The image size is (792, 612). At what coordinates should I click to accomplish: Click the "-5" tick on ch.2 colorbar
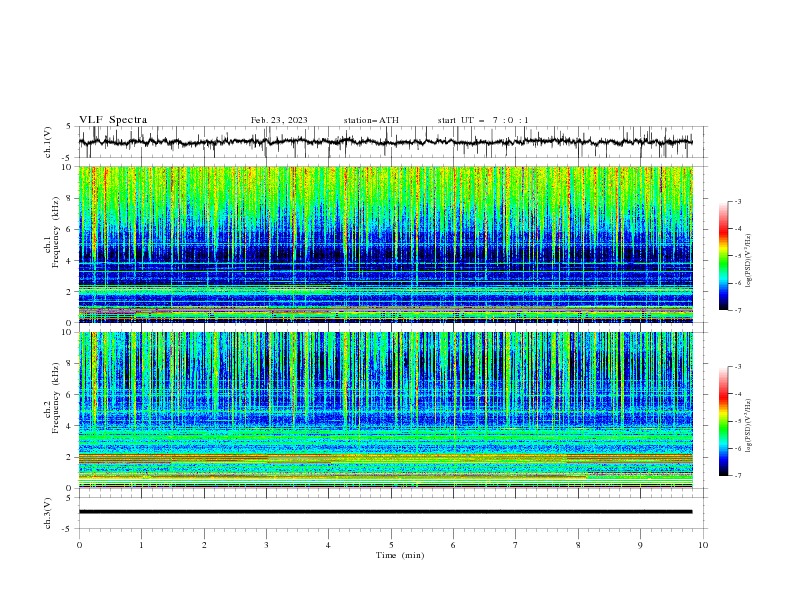click(737, 421)
